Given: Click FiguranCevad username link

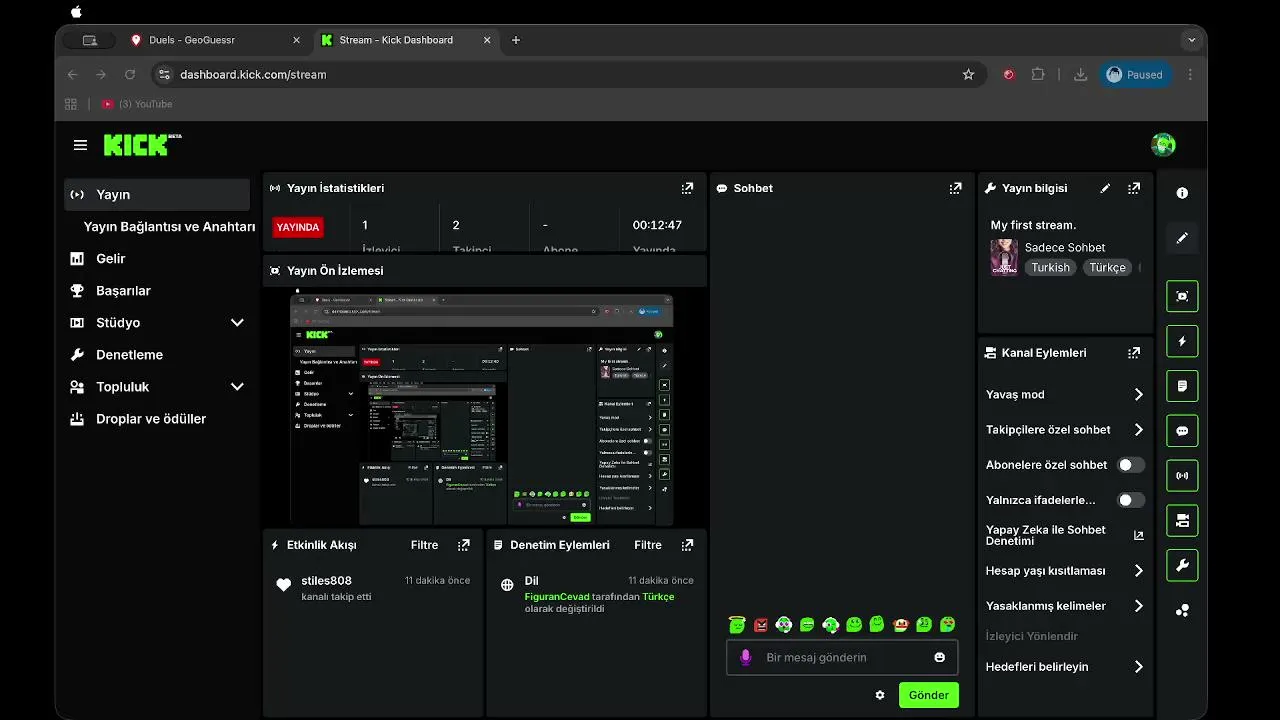Looking at the screenshot, I should point(557,597).
